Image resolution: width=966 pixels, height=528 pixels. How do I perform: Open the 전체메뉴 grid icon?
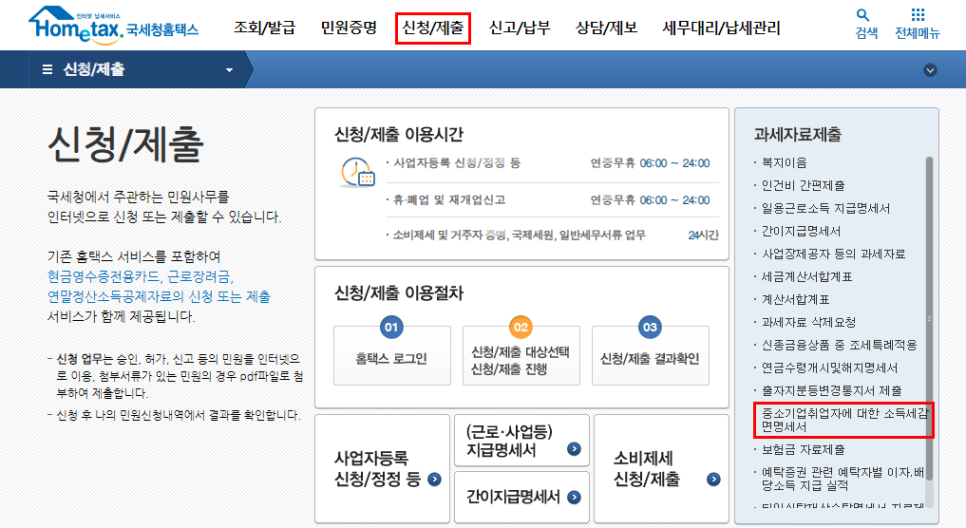tap(917, 15)
